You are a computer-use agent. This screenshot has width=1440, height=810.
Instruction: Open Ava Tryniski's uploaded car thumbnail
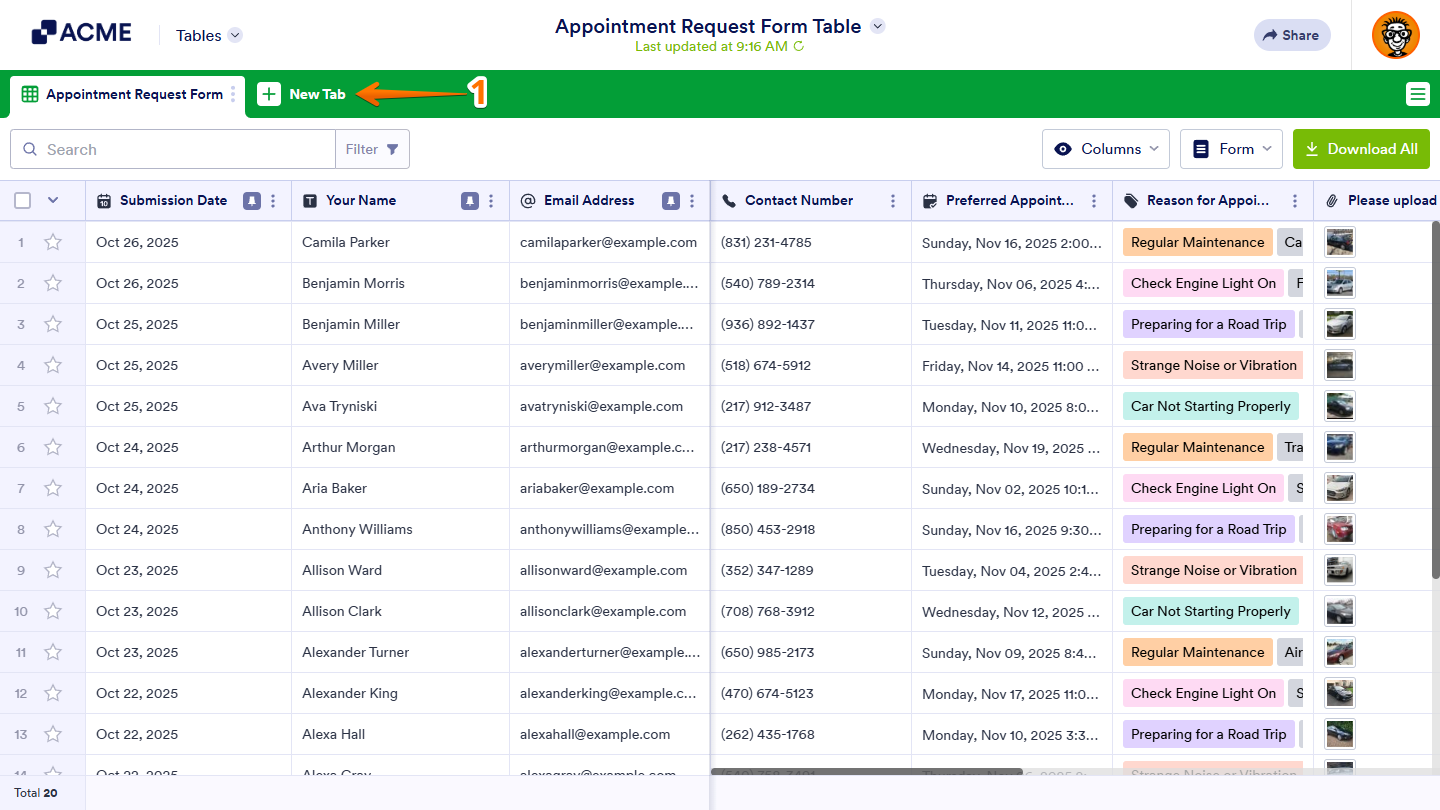pos(1340,406)
